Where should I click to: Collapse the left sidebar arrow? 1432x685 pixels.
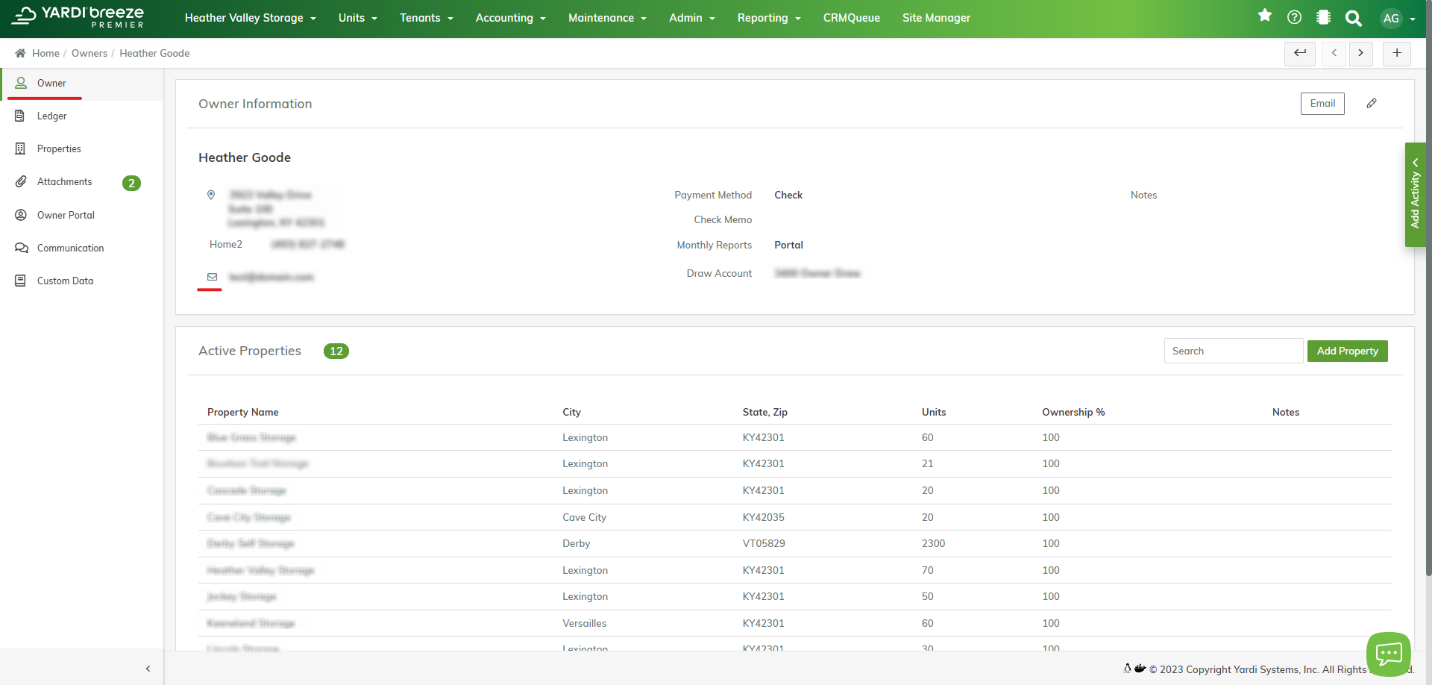148,668
